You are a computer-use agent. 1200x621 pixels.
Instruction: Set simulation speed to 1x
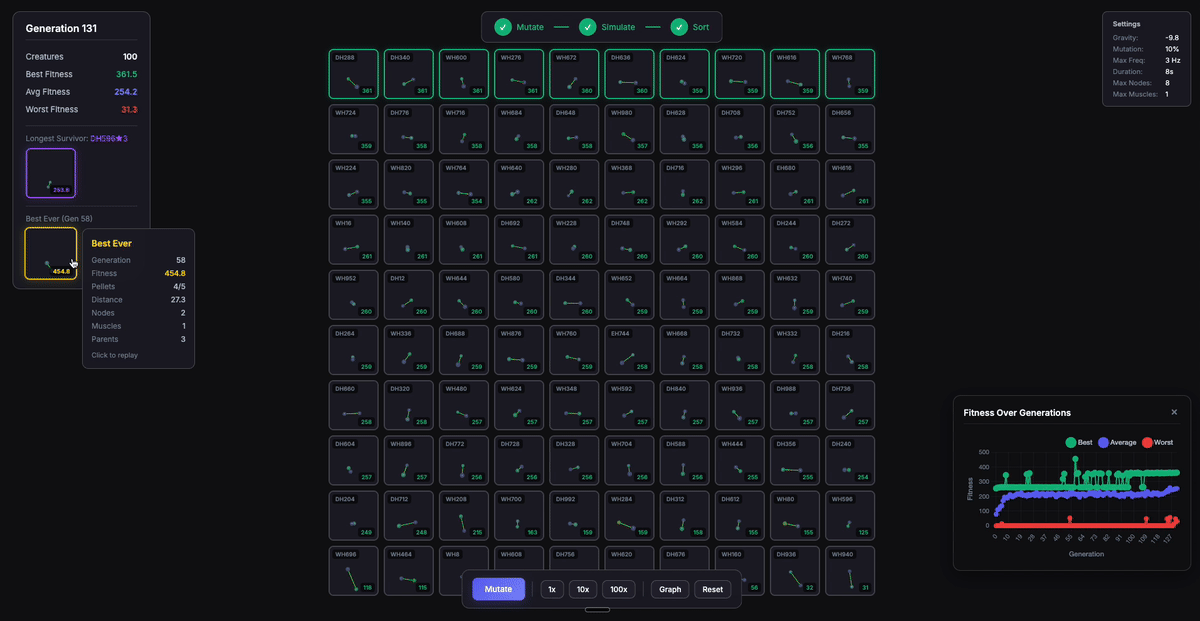coord(552,589)
